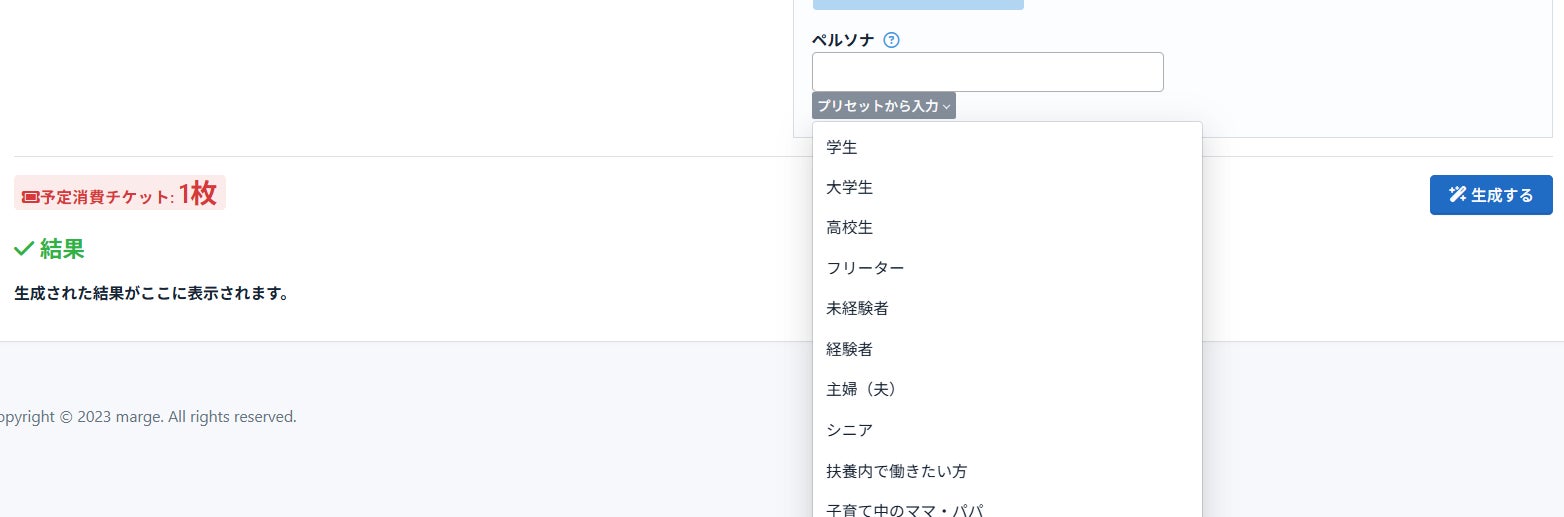Click the green checkmark icon next to 結果
The image size is (1564, 517).
tap(24, 249)
